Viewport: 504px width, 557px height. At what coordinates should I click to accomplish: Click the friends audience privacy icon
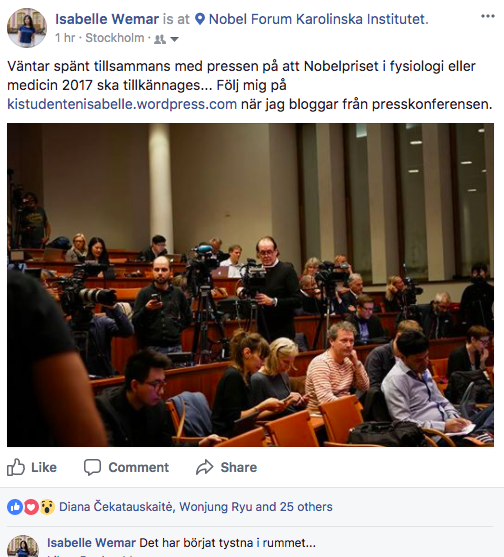point(160,39)
